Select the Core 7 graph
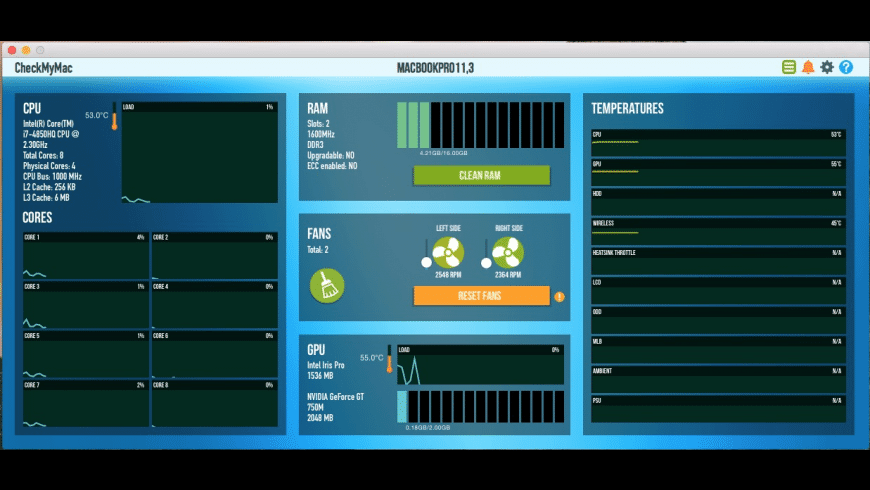The width and height of the screenshot is (870, 490). click(x=85, y=403)
